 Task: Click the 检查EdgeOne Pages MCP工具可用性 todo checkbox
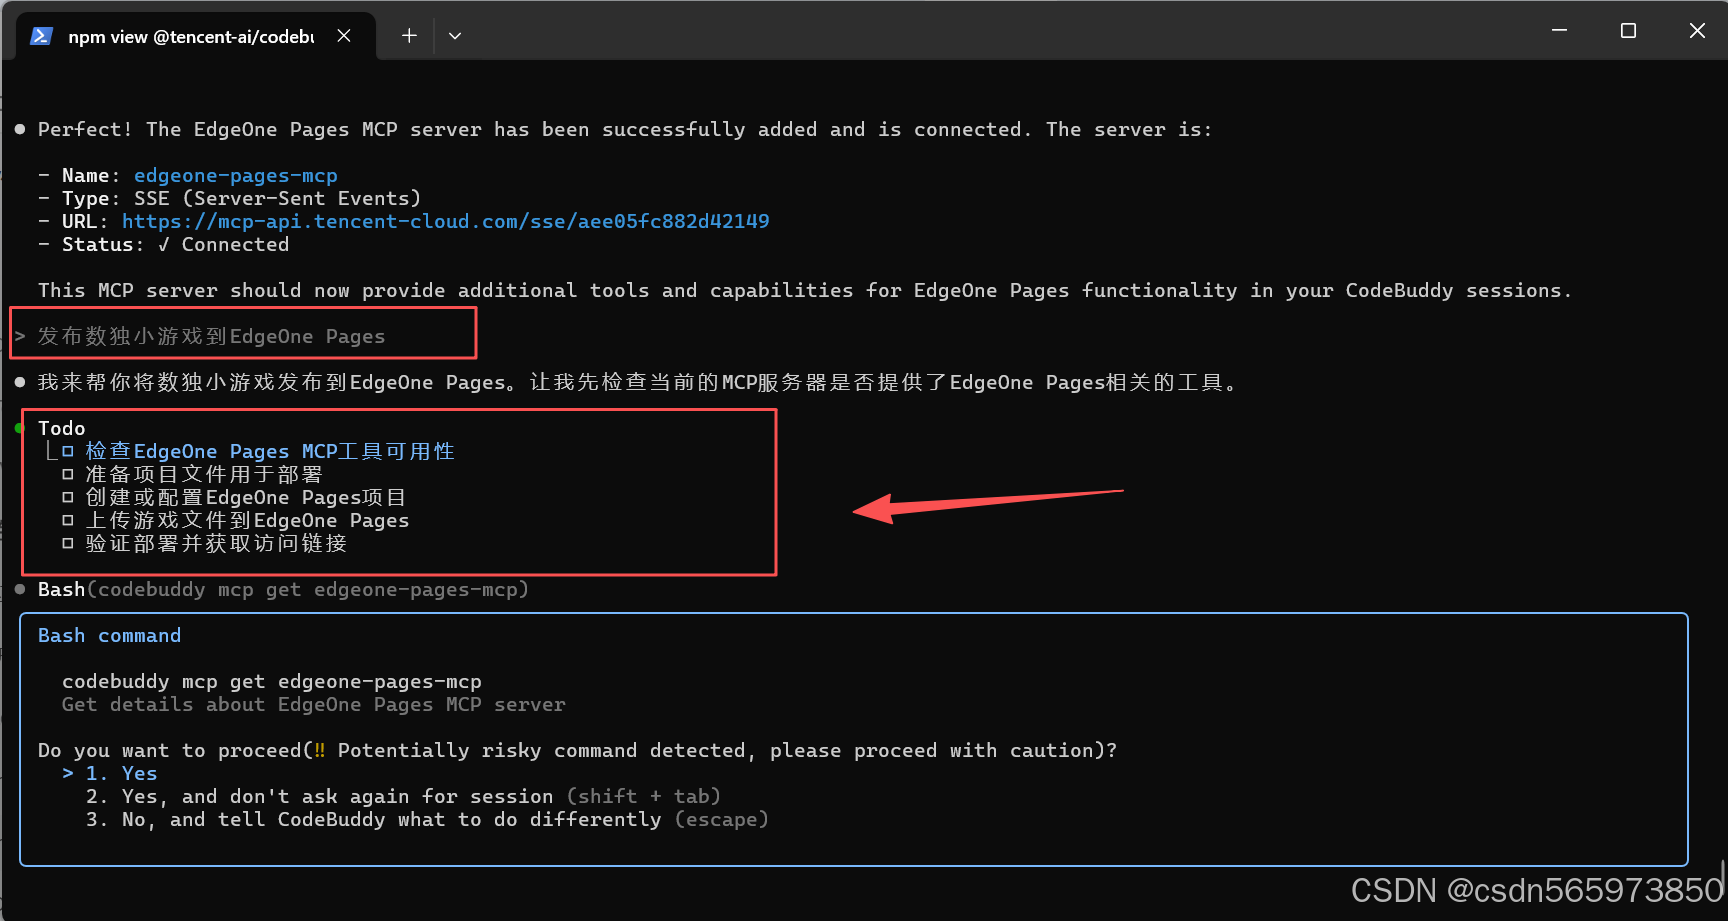click(x=68, y=451)
